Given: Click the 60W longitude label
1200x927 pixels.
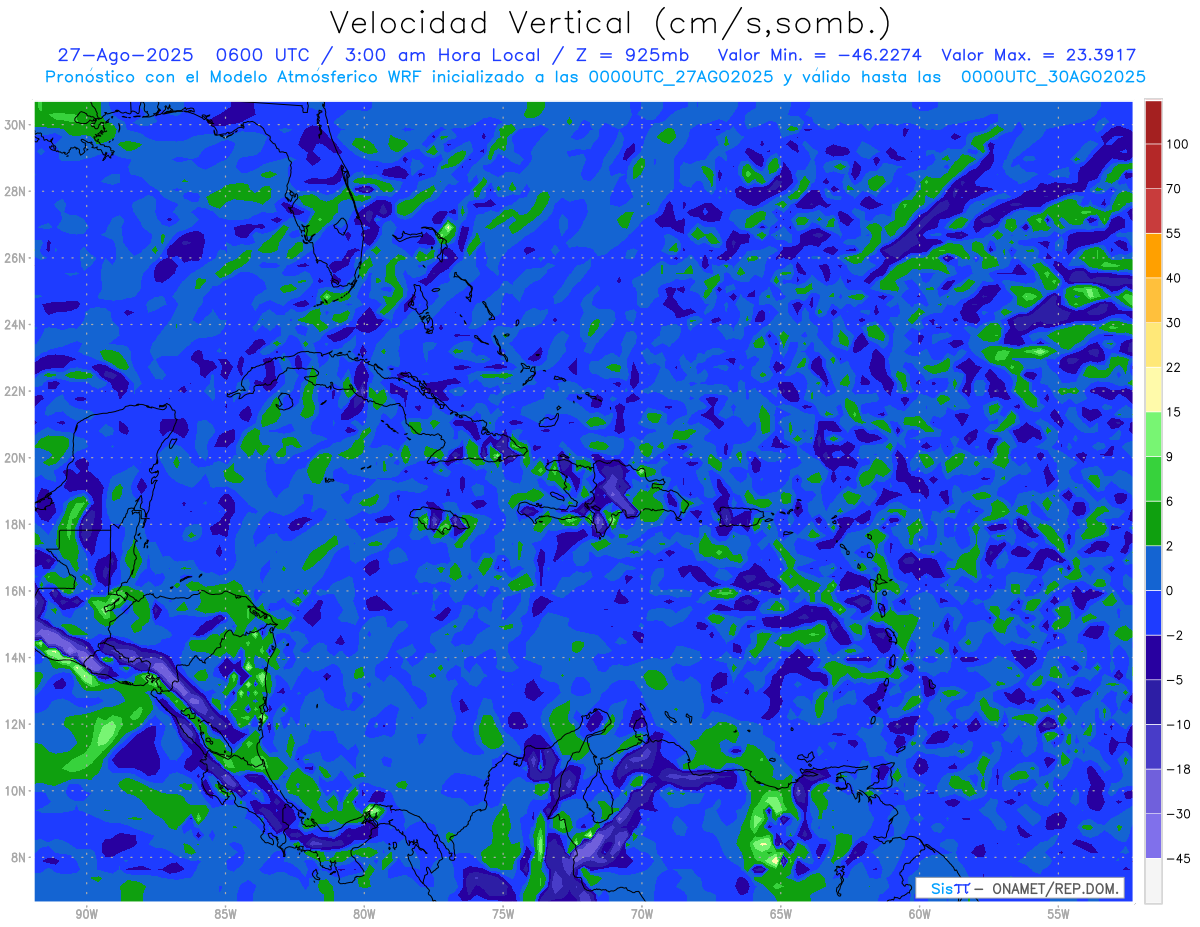Looking at the screenshot, I should click(920, 914).
